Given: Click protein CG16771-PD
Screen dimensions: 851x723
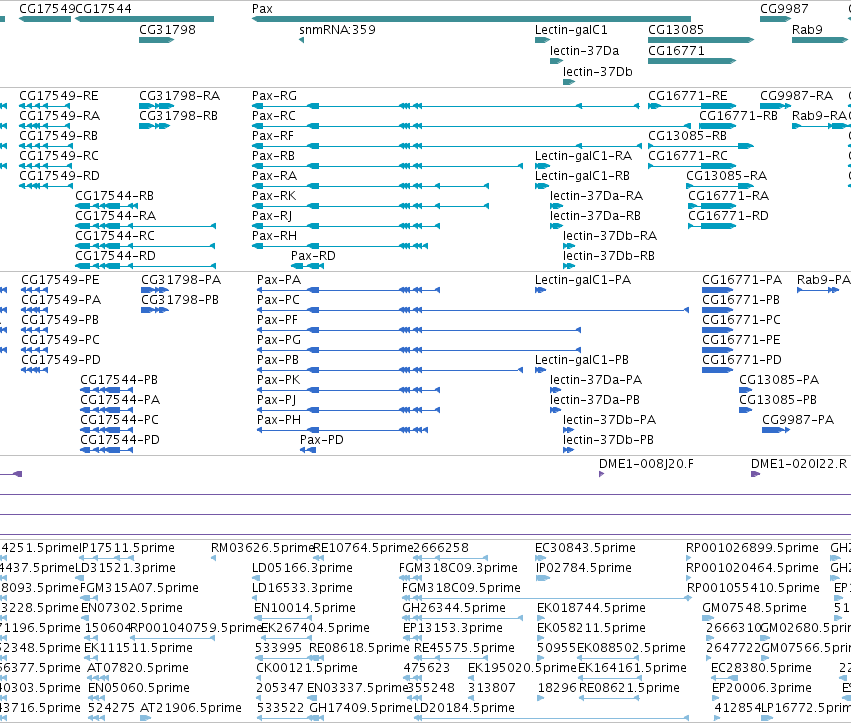Looking at the screenshot, I should [717, 370].
